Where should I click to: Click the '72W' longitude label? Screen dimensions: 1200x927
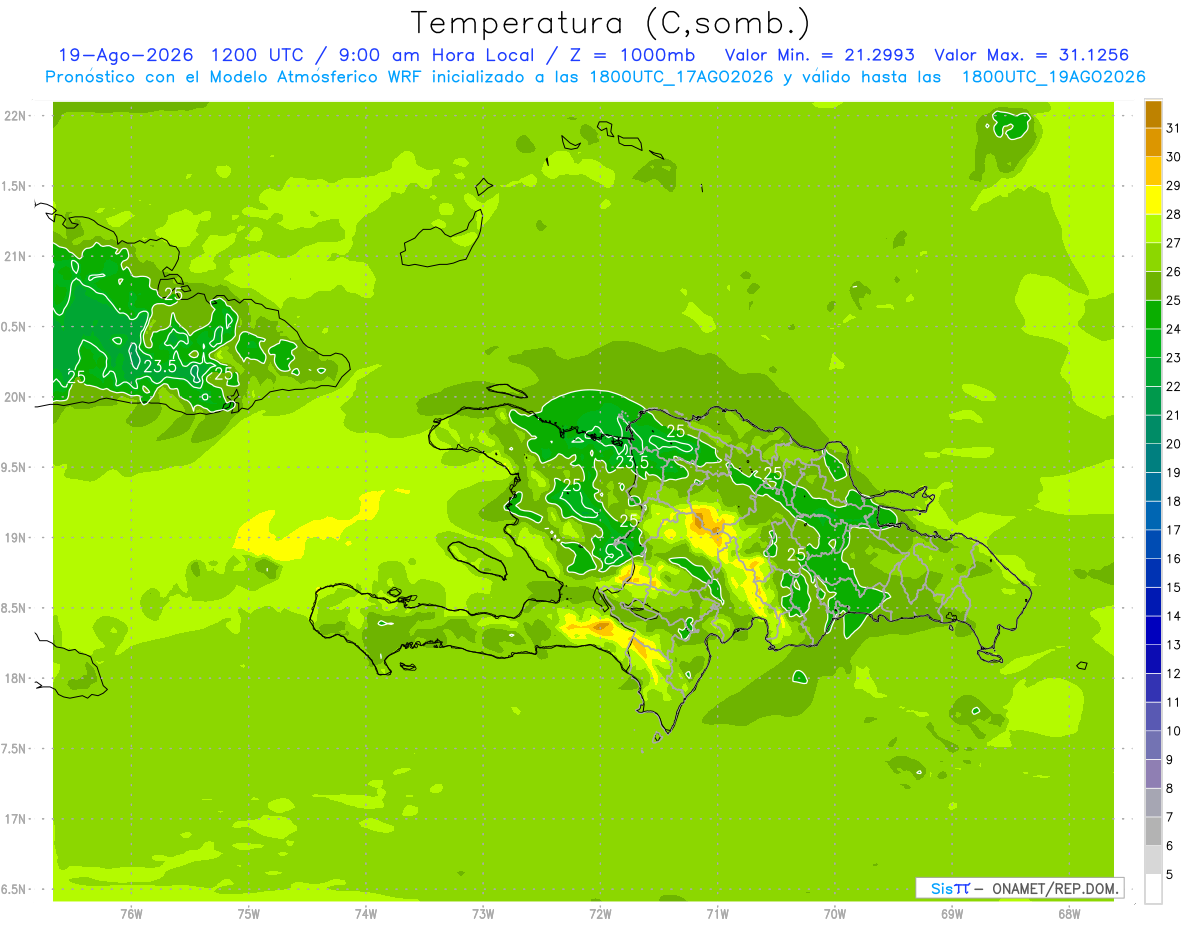point(600,913)
